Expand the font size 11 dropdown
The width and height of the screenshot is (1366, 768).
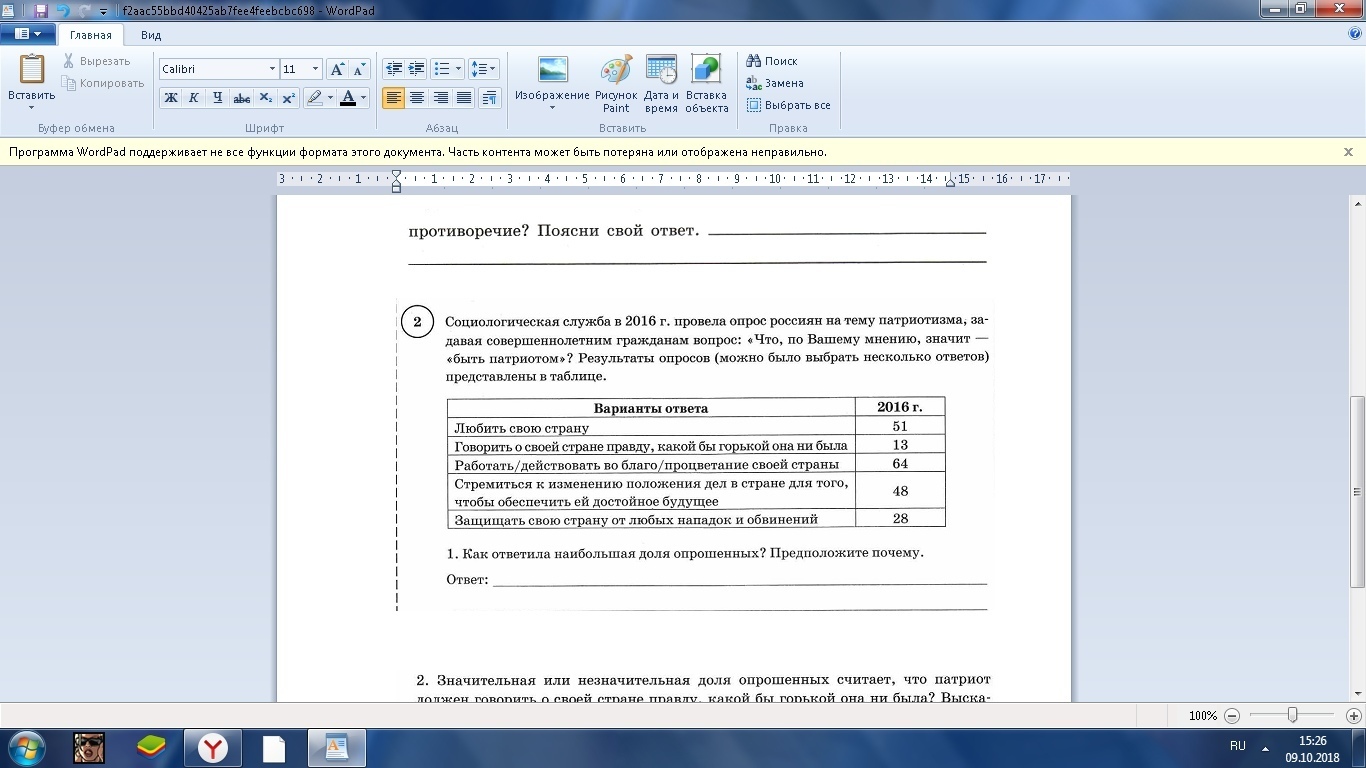(x=316, y=69)
